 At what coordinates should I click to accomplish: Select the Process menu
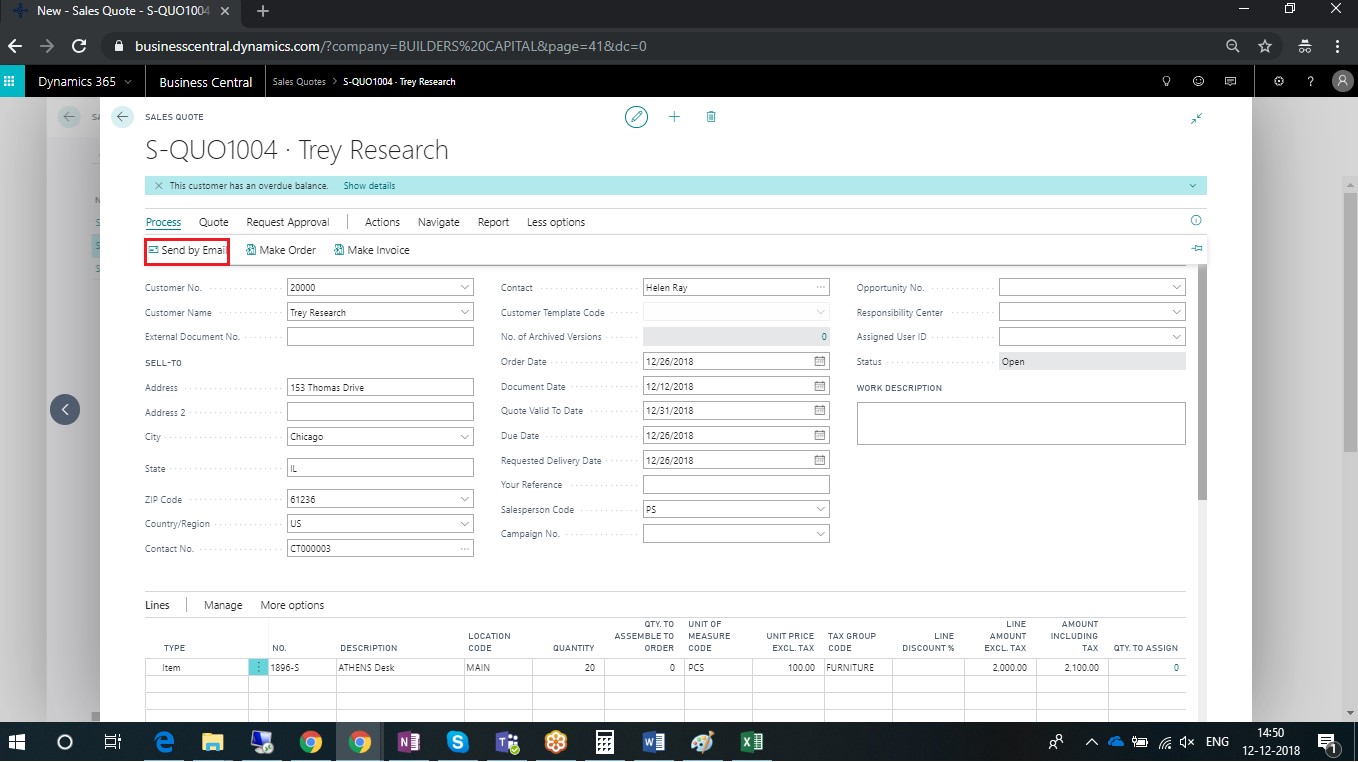(163, 222)
